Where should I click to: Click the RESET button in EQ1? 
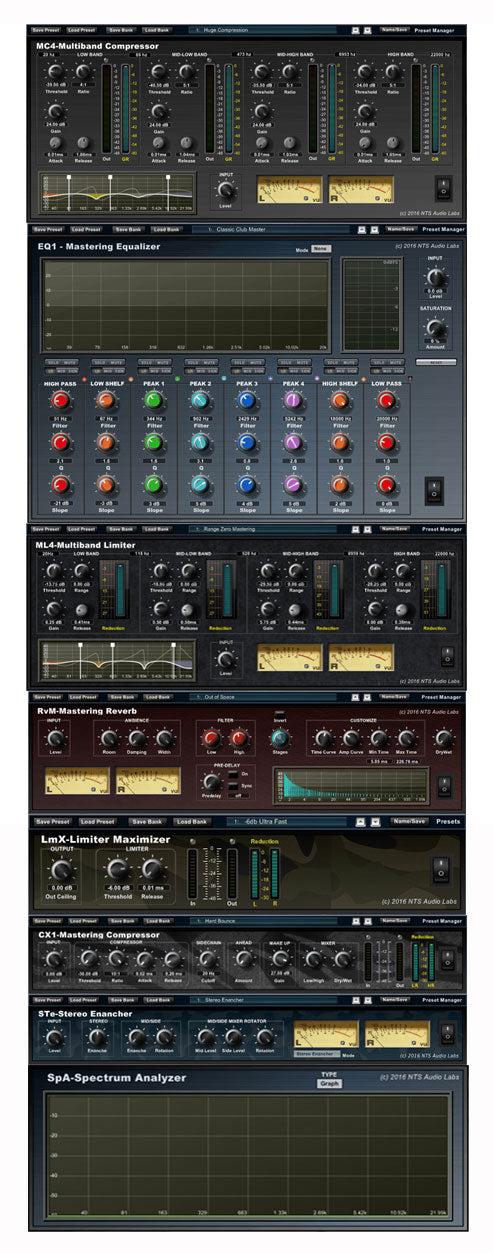[x=435, y=362]
